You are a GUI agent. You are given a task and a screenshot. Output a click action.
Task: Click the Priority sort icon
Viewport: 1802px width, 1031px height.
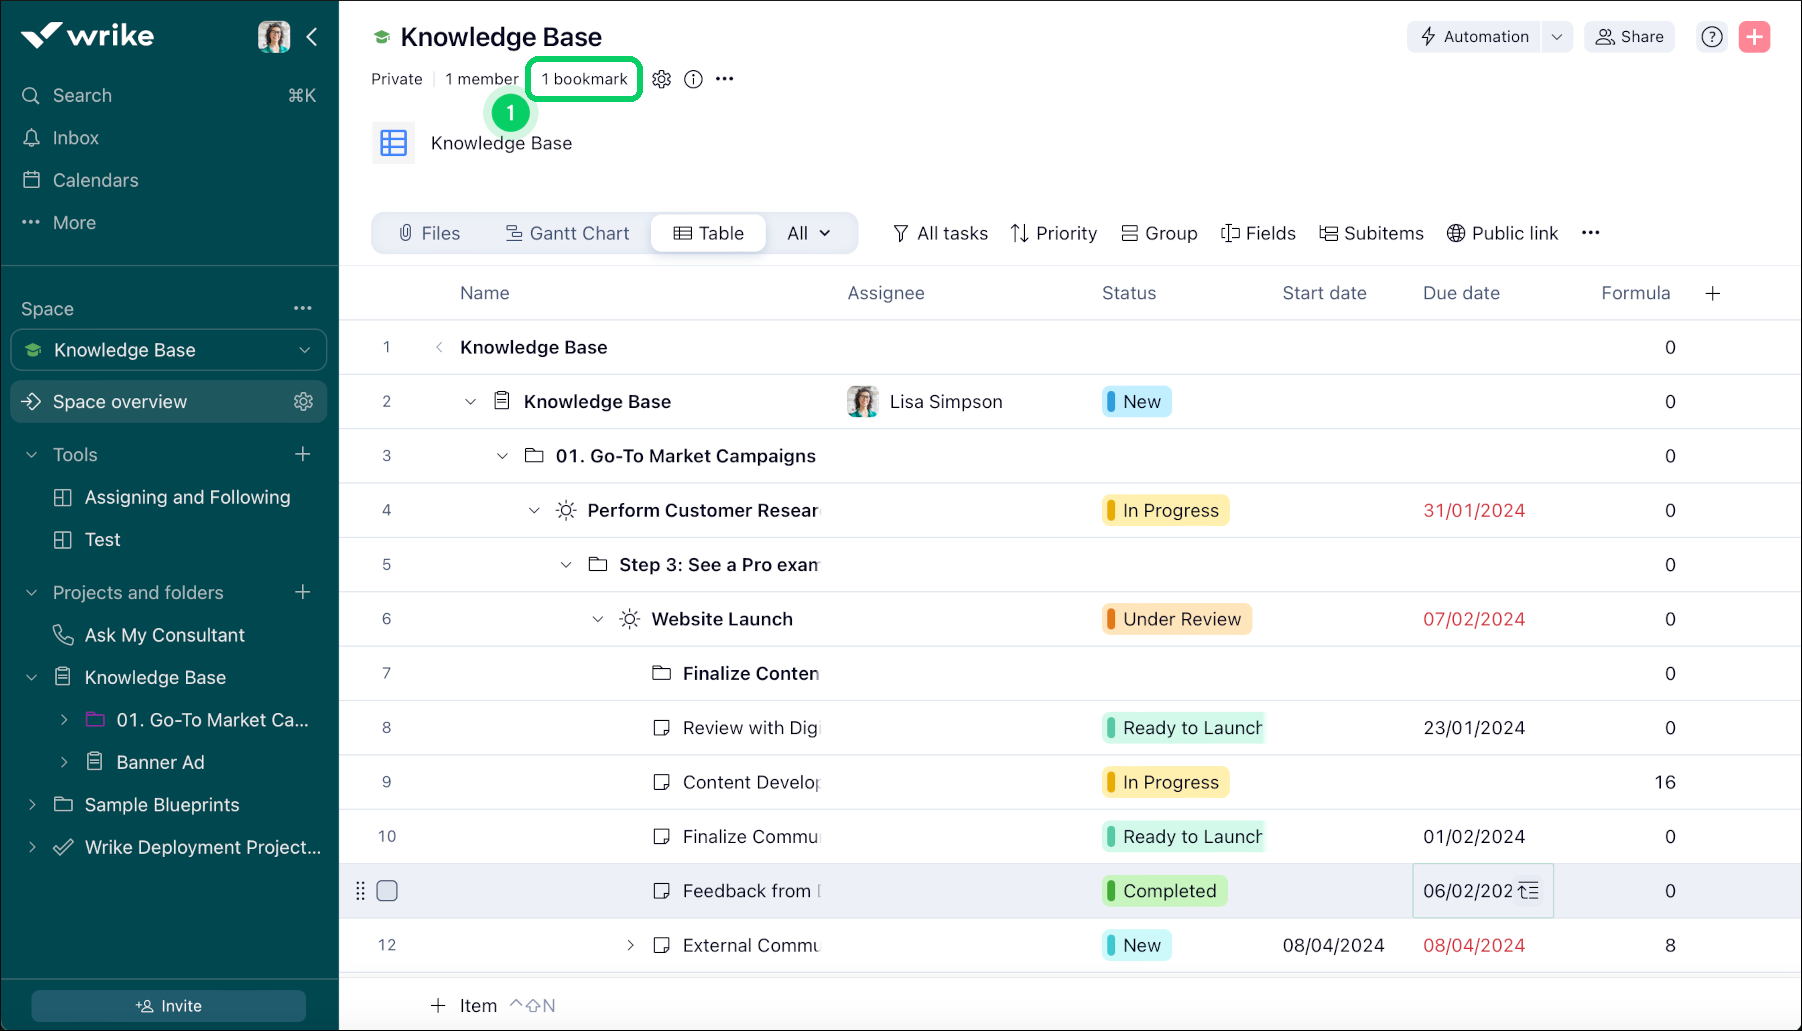[1020, 233]
